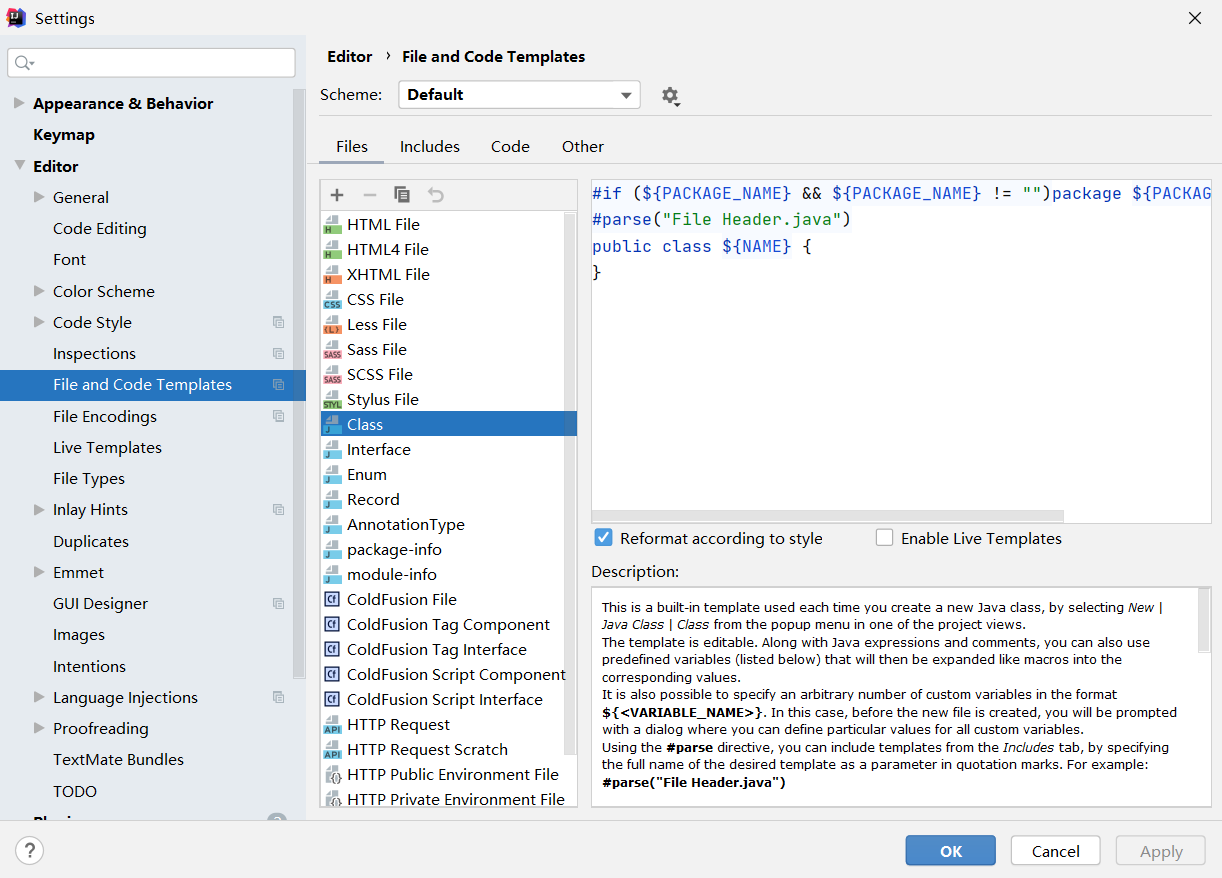Viewport: 1222px width, 878px height.
Task: Click the horizontal scrollbar of template editor
Action: [x=828, y=516]
